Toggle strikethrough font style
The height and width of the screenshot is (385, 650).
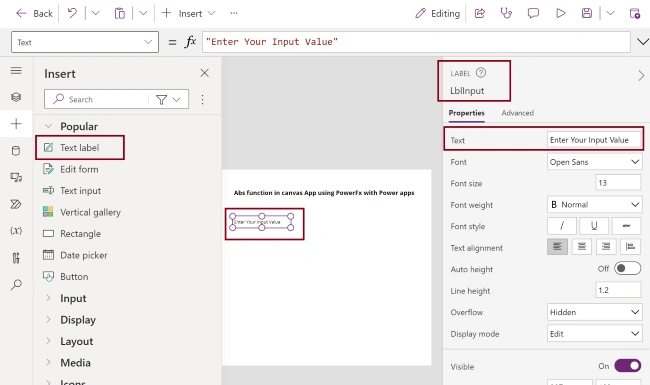tap(626, 226)
